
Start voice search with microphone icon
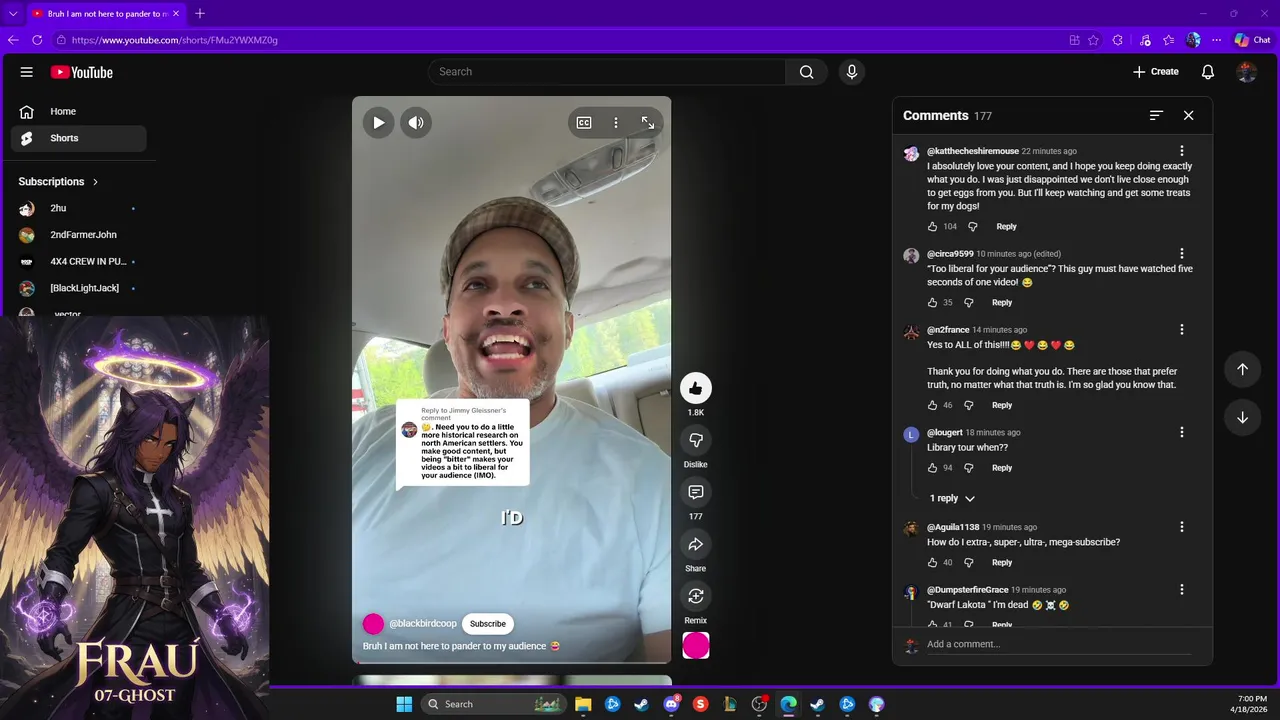point(852,72)
